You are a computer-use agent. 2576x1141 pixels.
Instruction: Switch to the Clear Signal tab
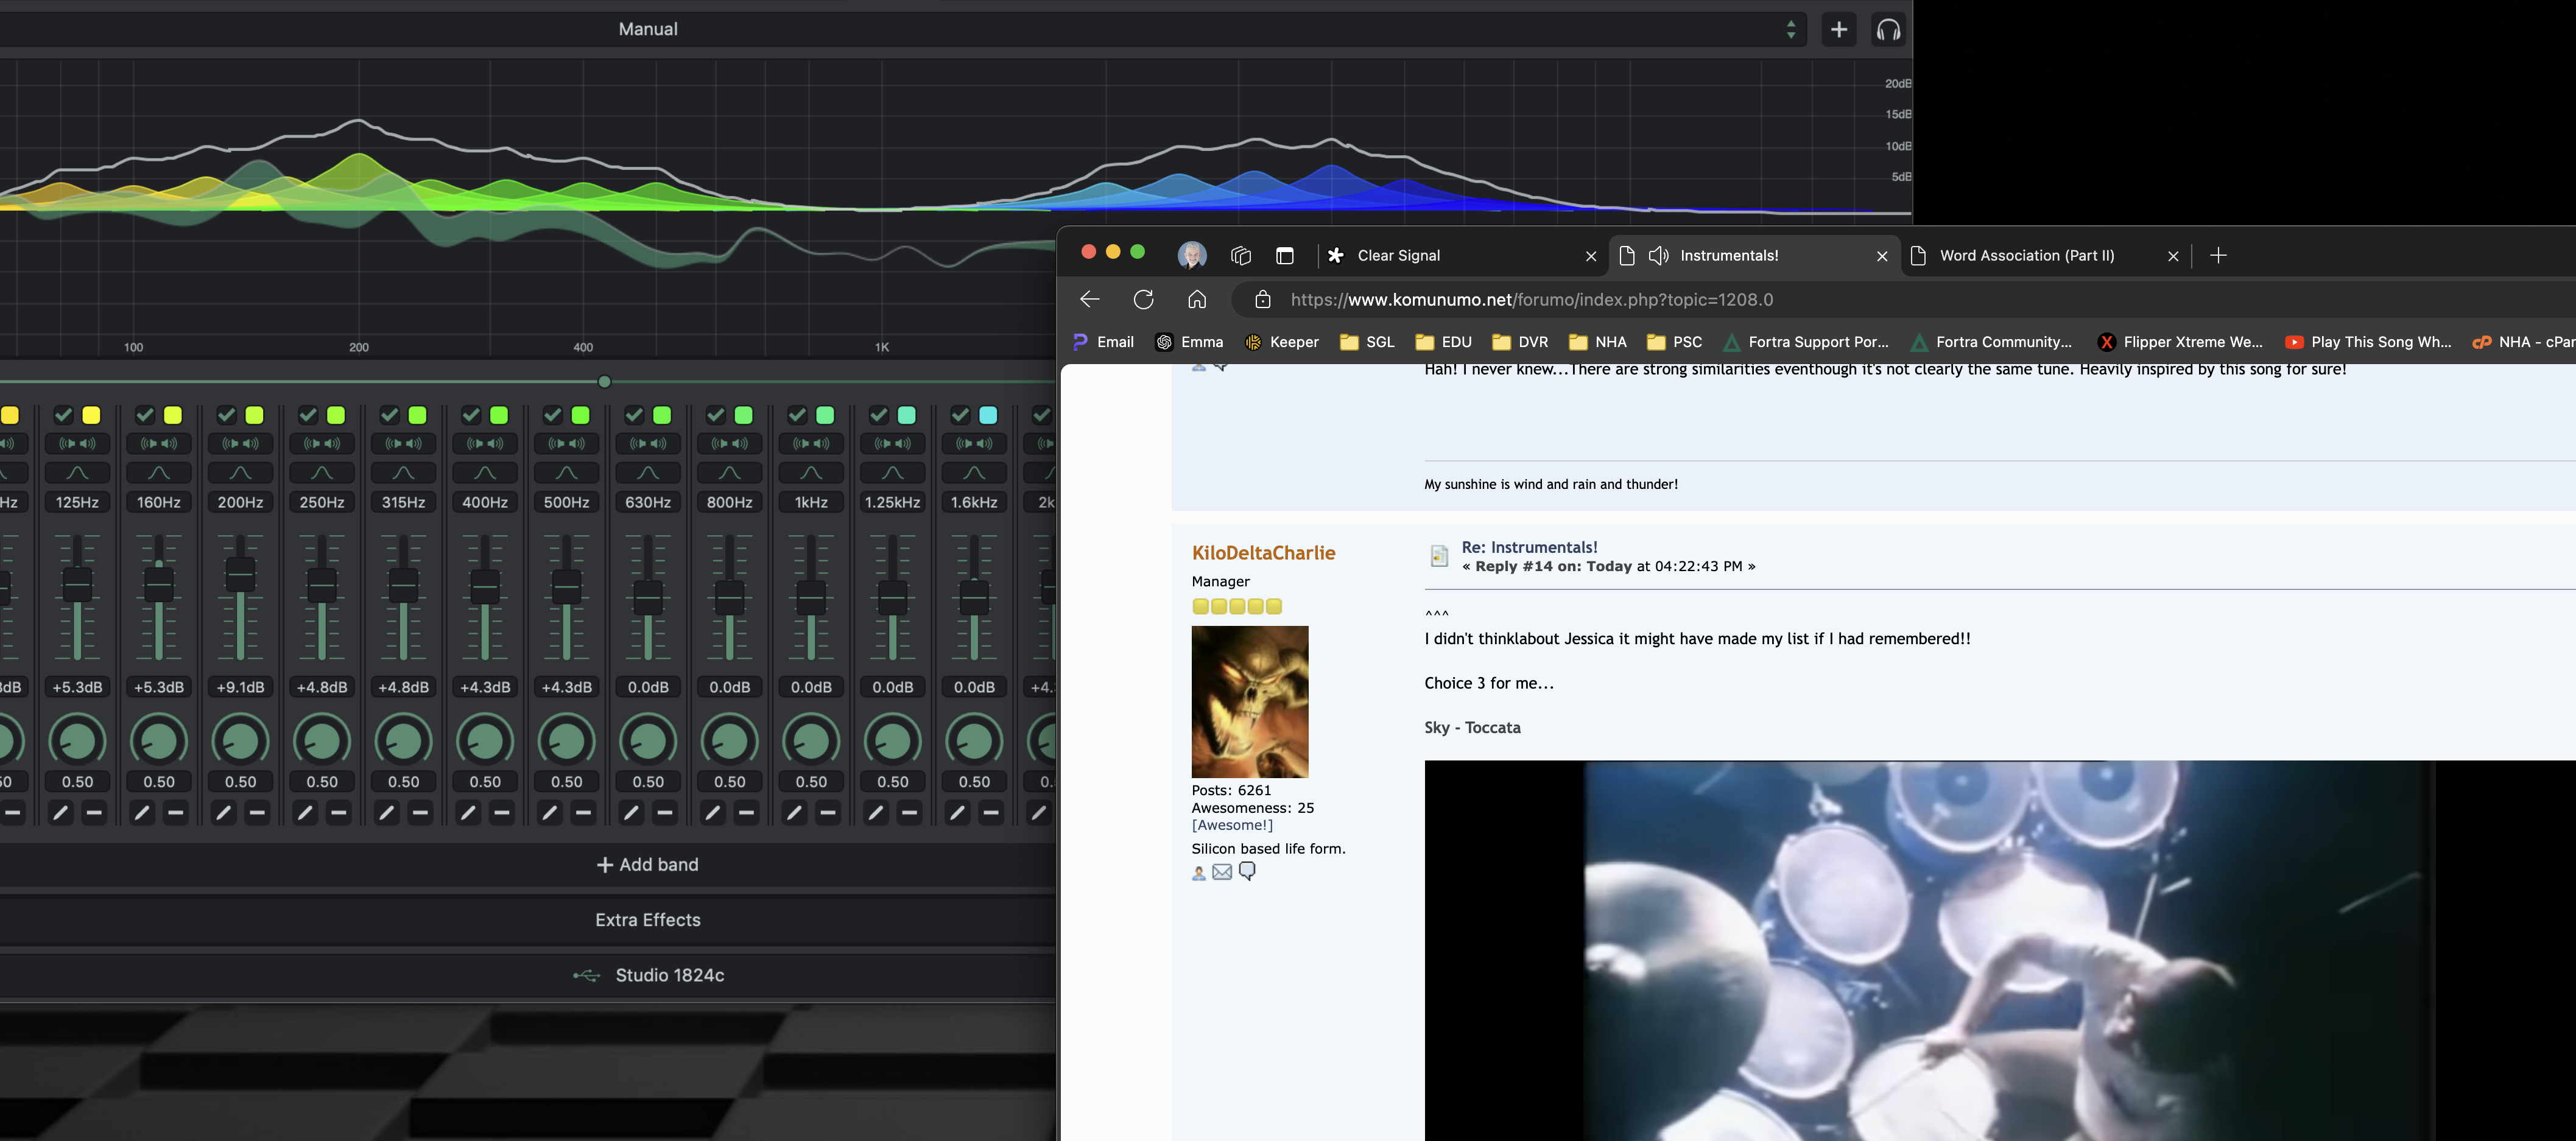tap(1398, 256)
